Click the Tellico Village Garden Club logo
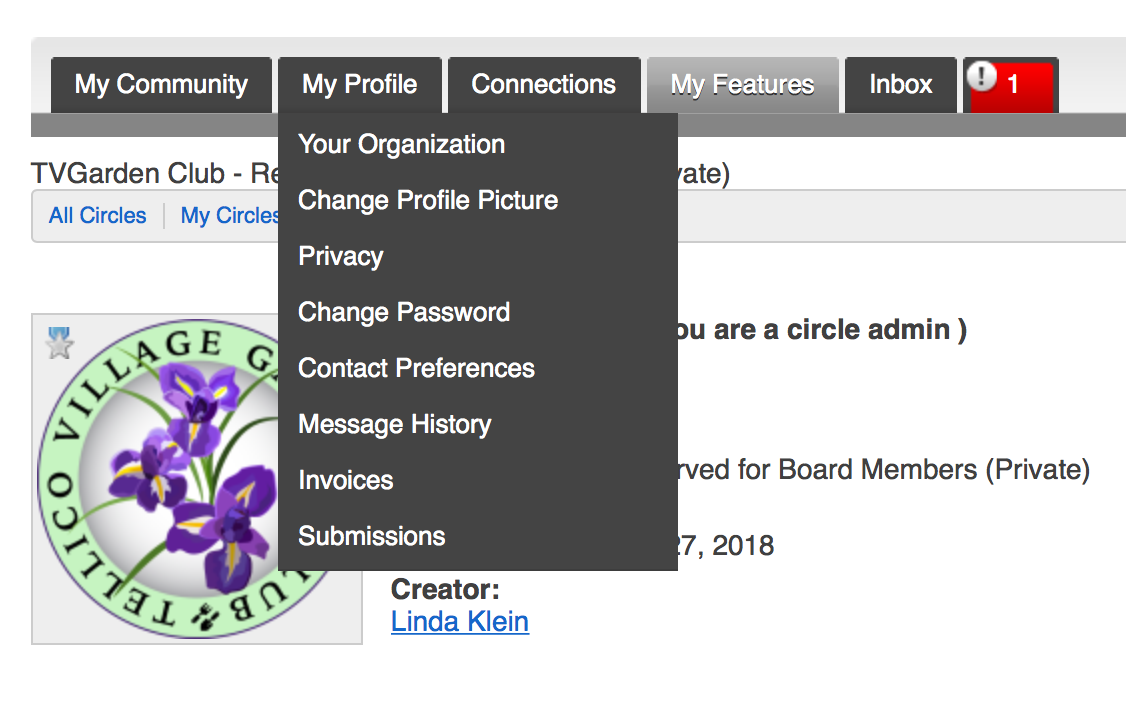The image size is (1126, 718). (158, 479)
